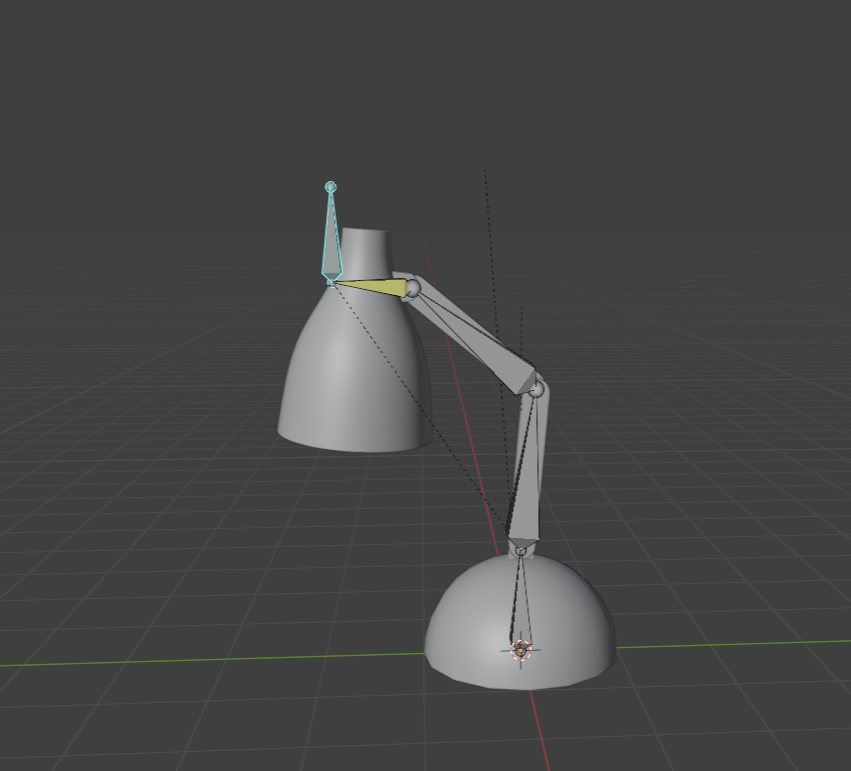The height and width of the screenshot is (771, 851).
Task: Click the joint sphere on top of the dome base
Action: (520, 552)
